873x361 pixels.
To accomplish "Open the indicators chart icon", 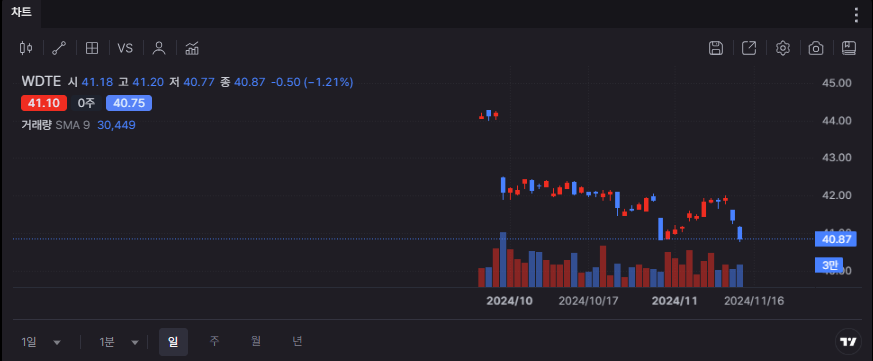I will click(192, 48).
